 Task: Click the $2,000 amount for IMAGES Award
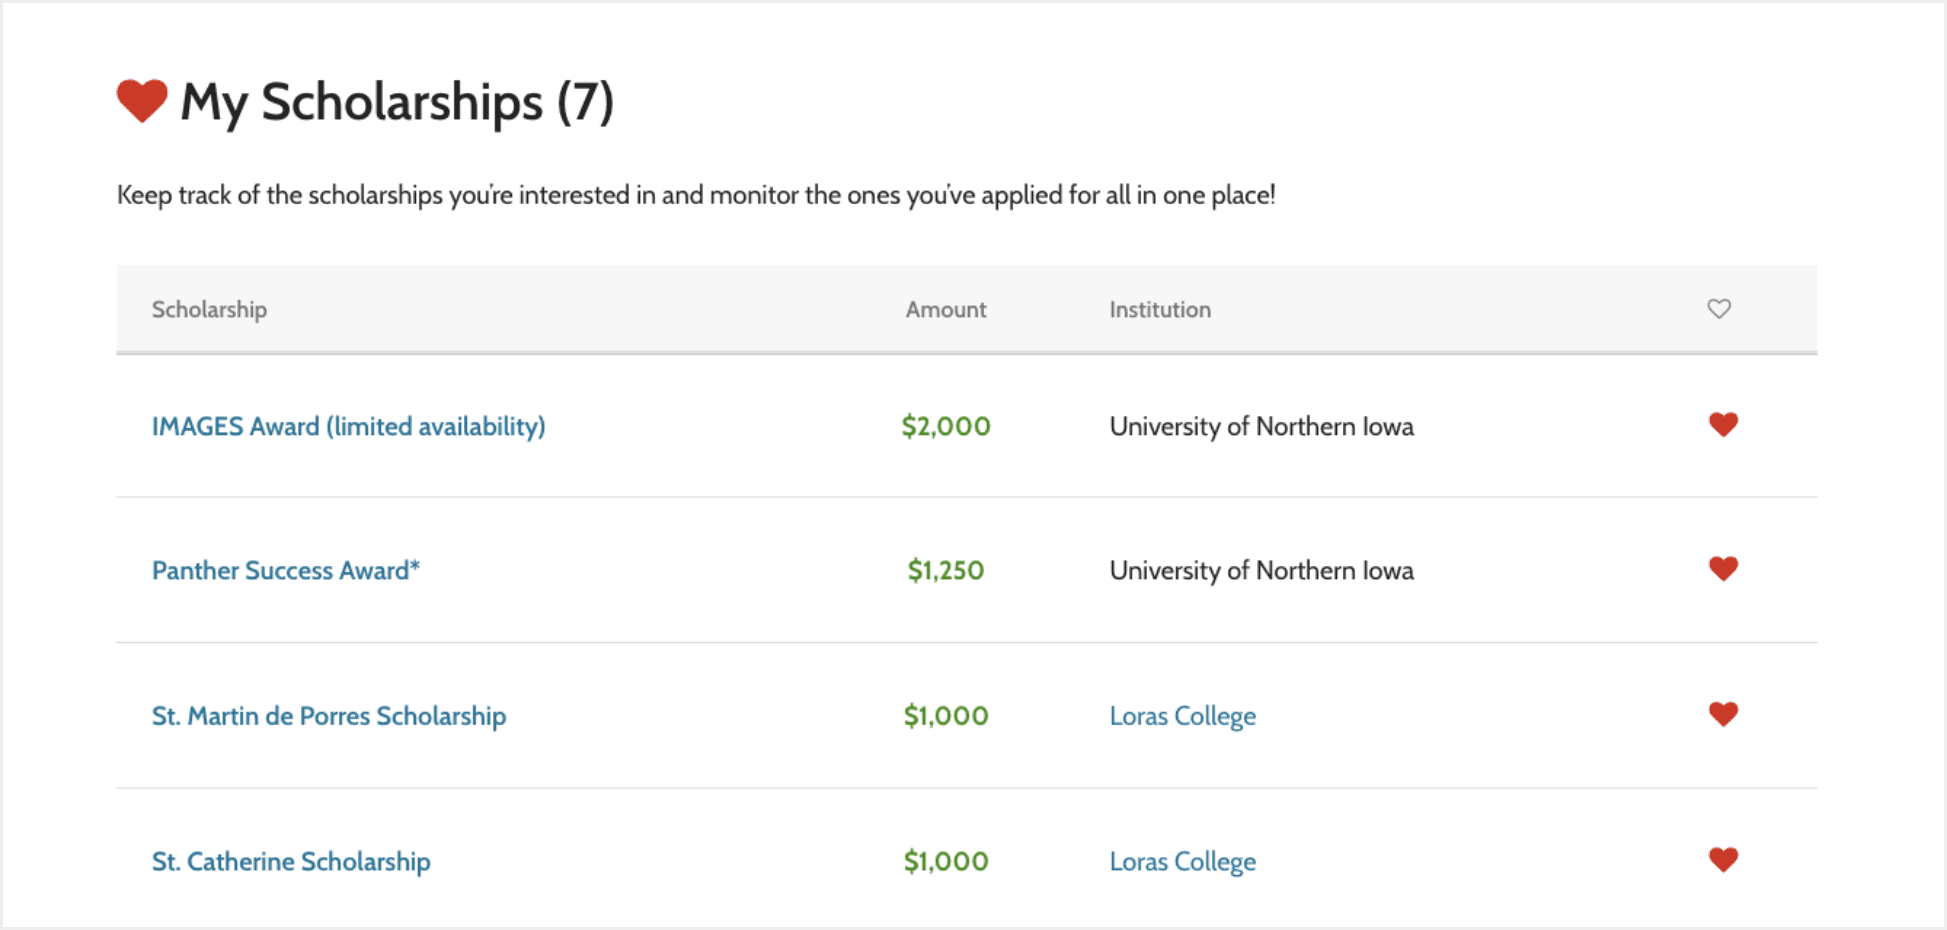tap(945, 427)
